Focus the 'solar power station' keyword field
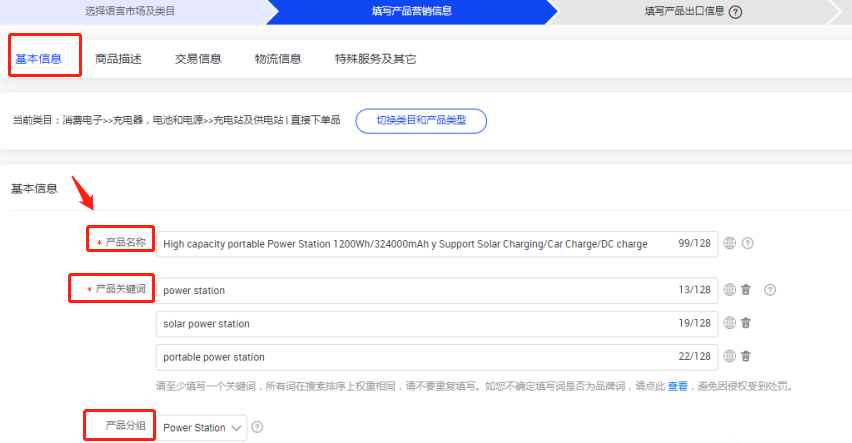The height and width of the screenshot is (443, 852). 437,323
